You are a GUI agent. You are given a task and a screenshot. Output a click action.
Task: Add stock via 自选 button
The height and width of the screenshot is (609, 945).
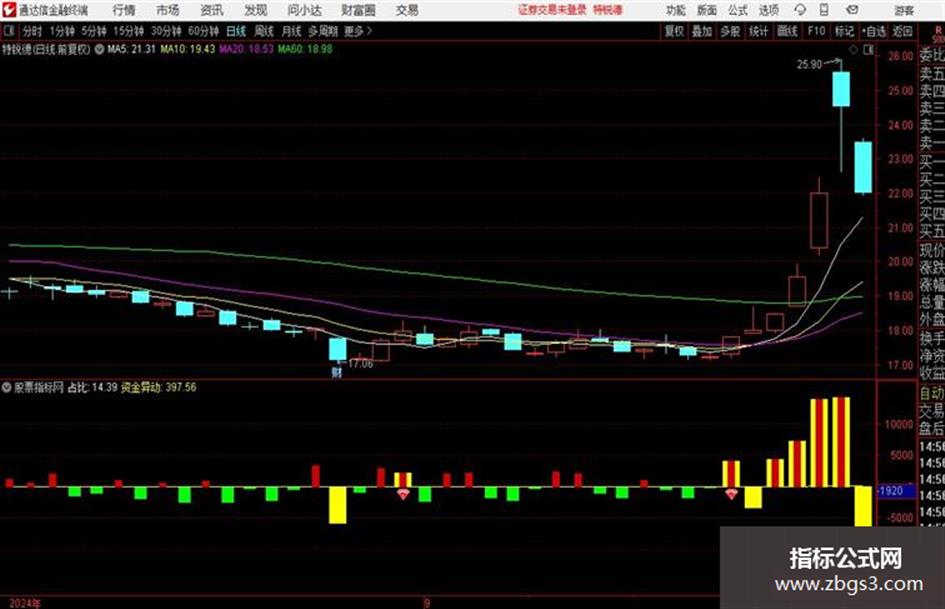coord(874,31)
